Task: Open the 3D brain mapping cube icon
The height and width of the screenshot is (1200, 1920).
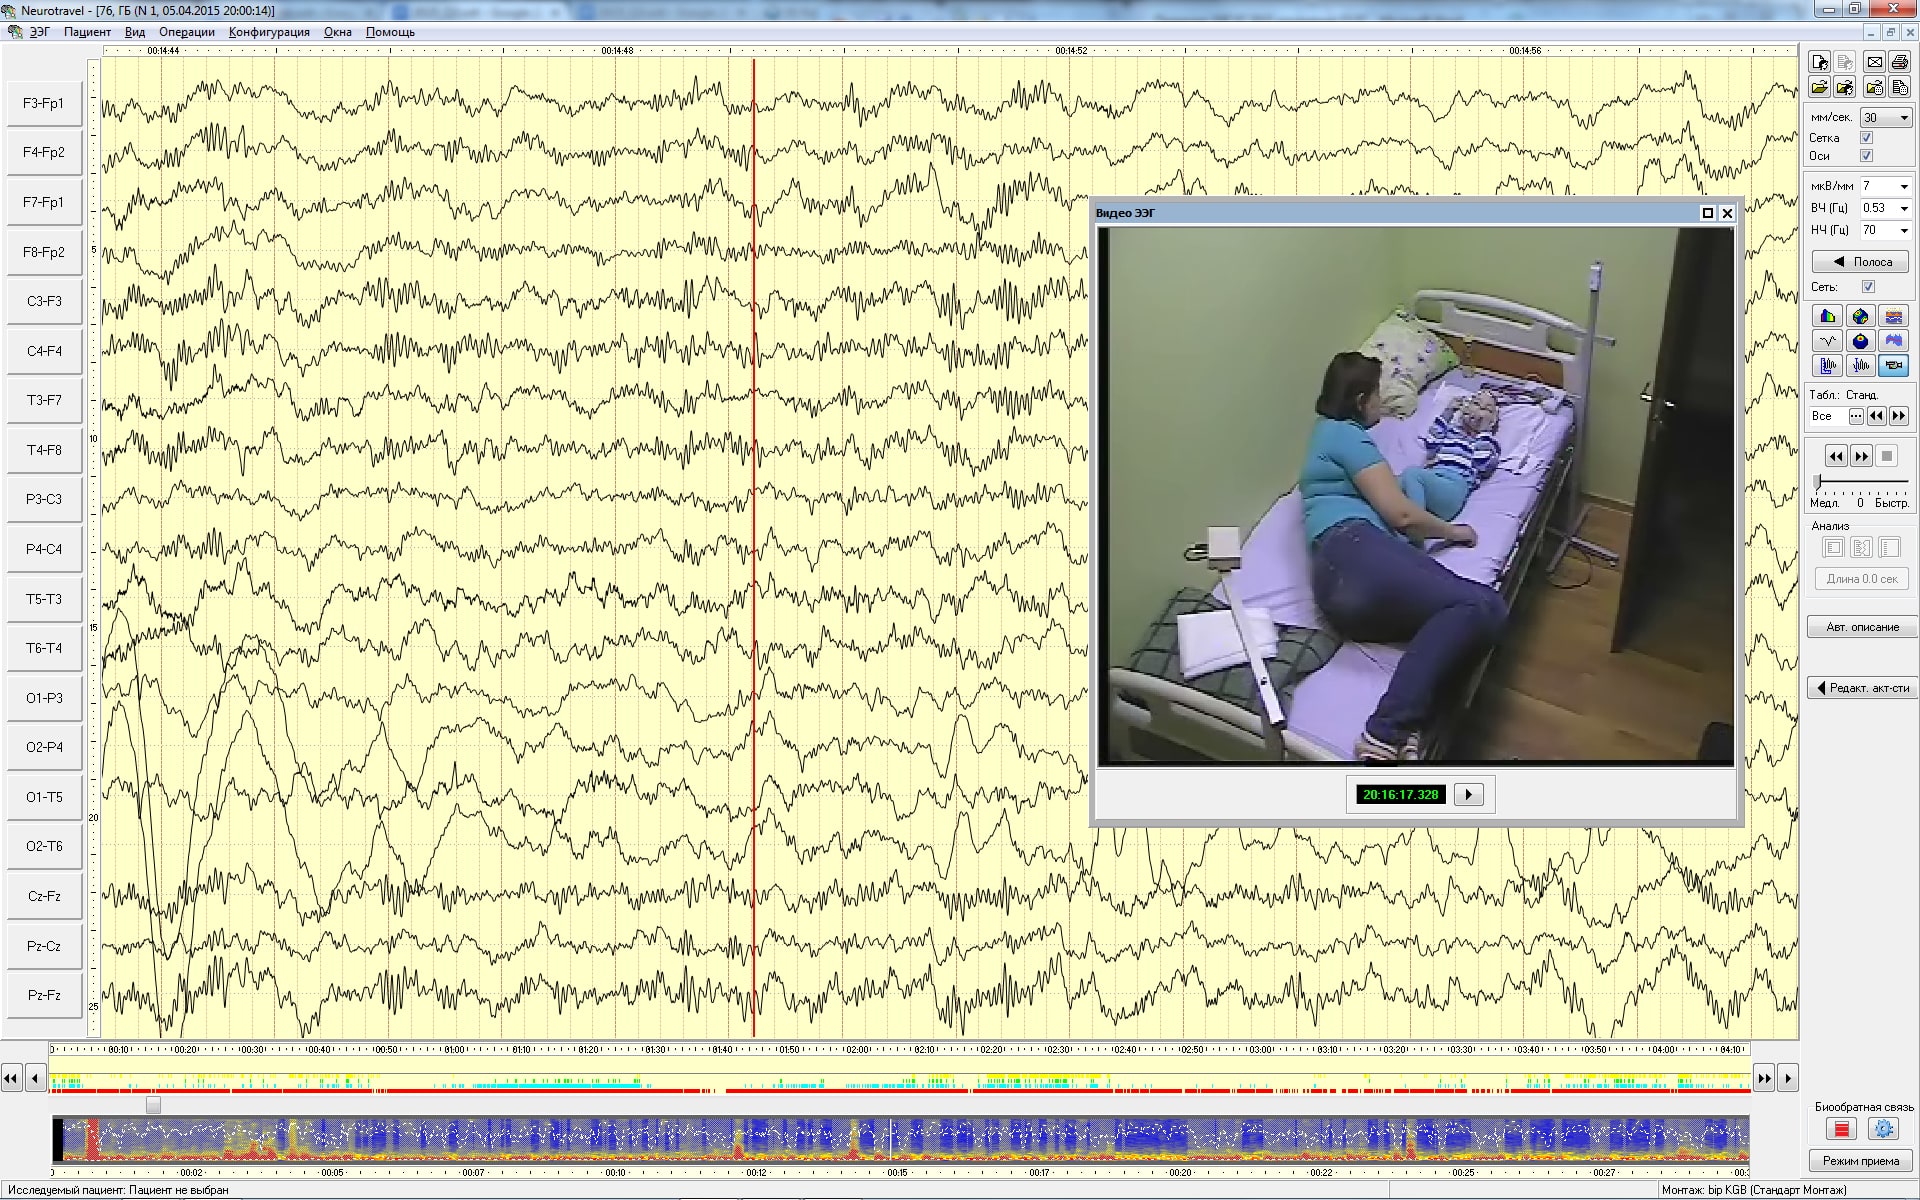Action: tap(1860, 316)
